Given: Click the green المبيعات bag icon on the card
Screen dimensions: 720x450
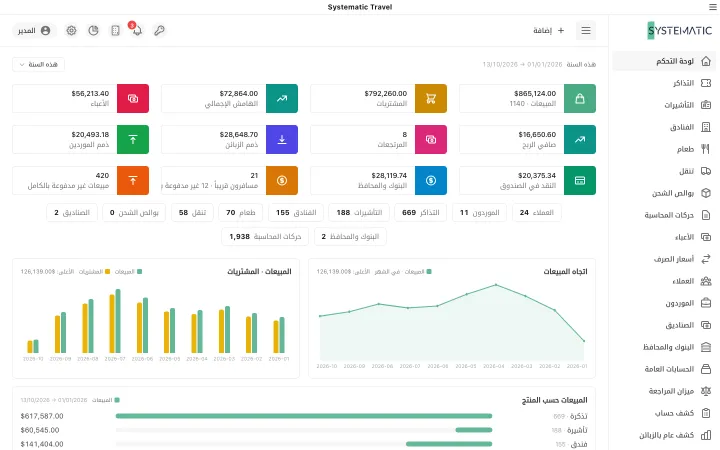Looking at the screenshot, I should 580,98.
